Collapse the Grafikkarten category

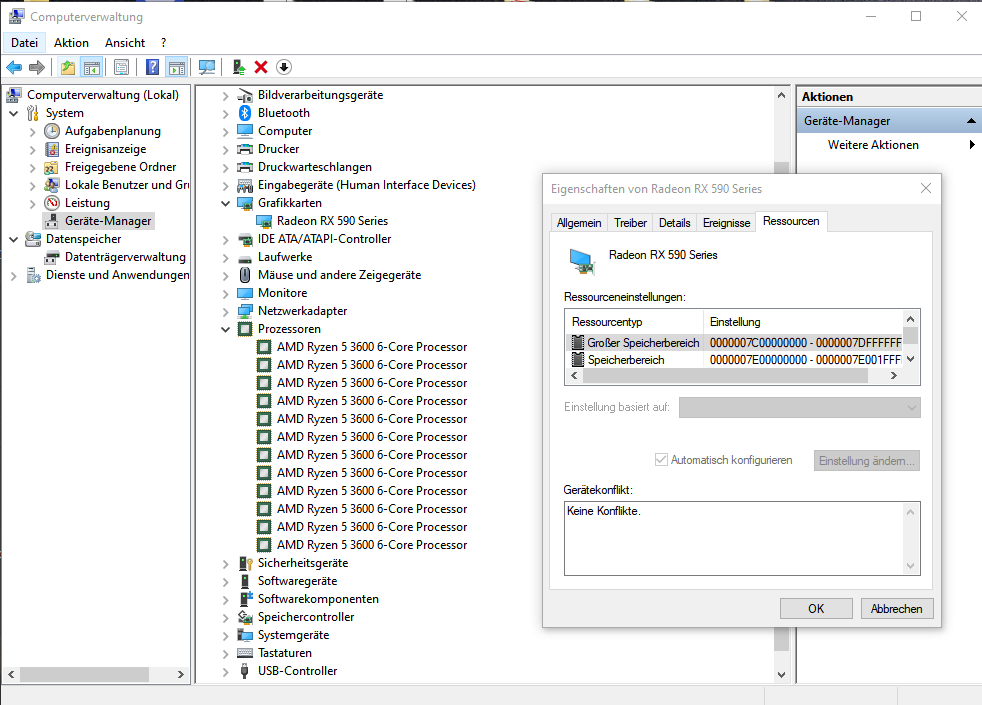pos(225,203)
